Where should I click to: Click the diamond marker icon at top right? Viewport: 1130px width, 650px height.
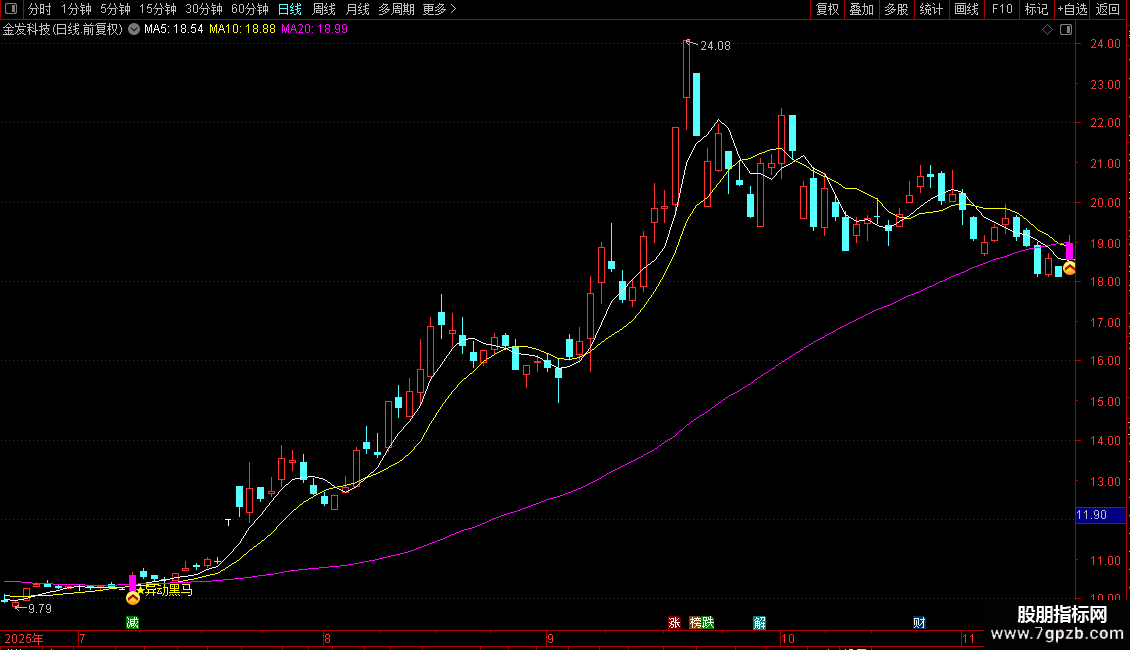(x=1048, y=30)
